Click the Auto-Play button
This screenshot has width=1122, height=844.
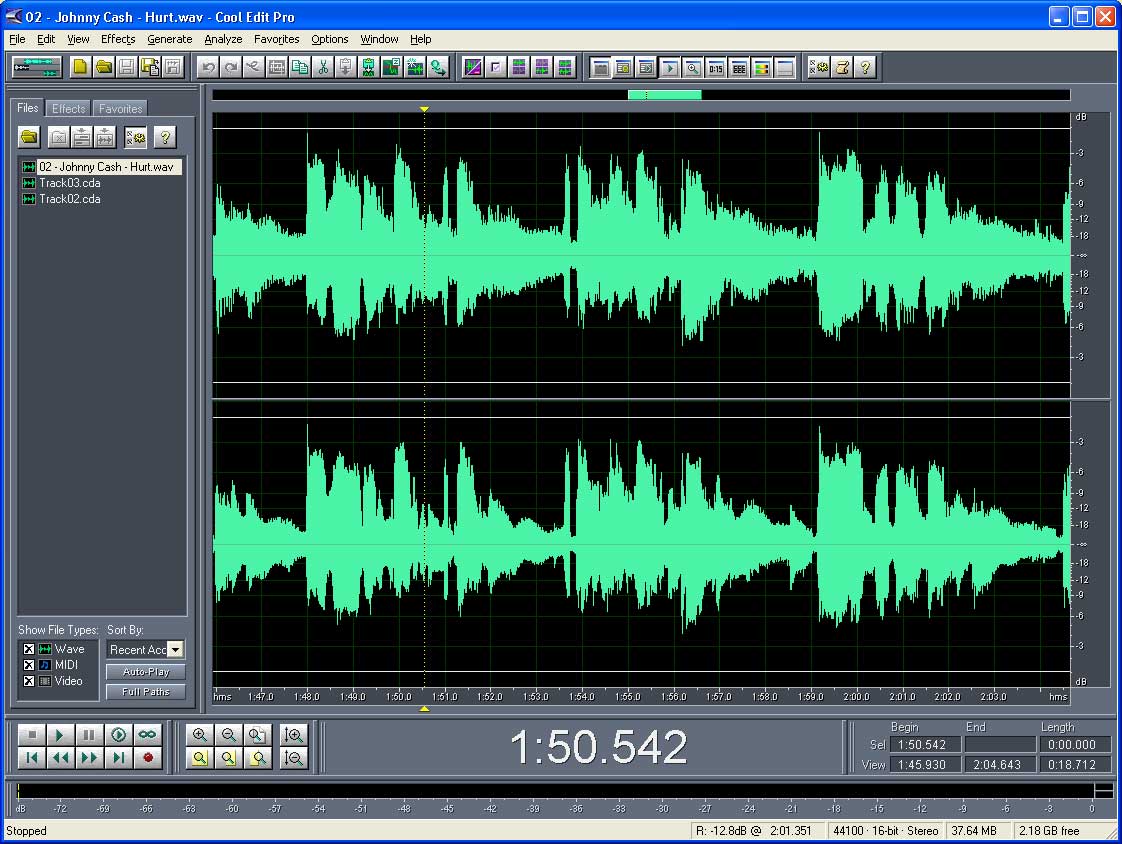146,672
